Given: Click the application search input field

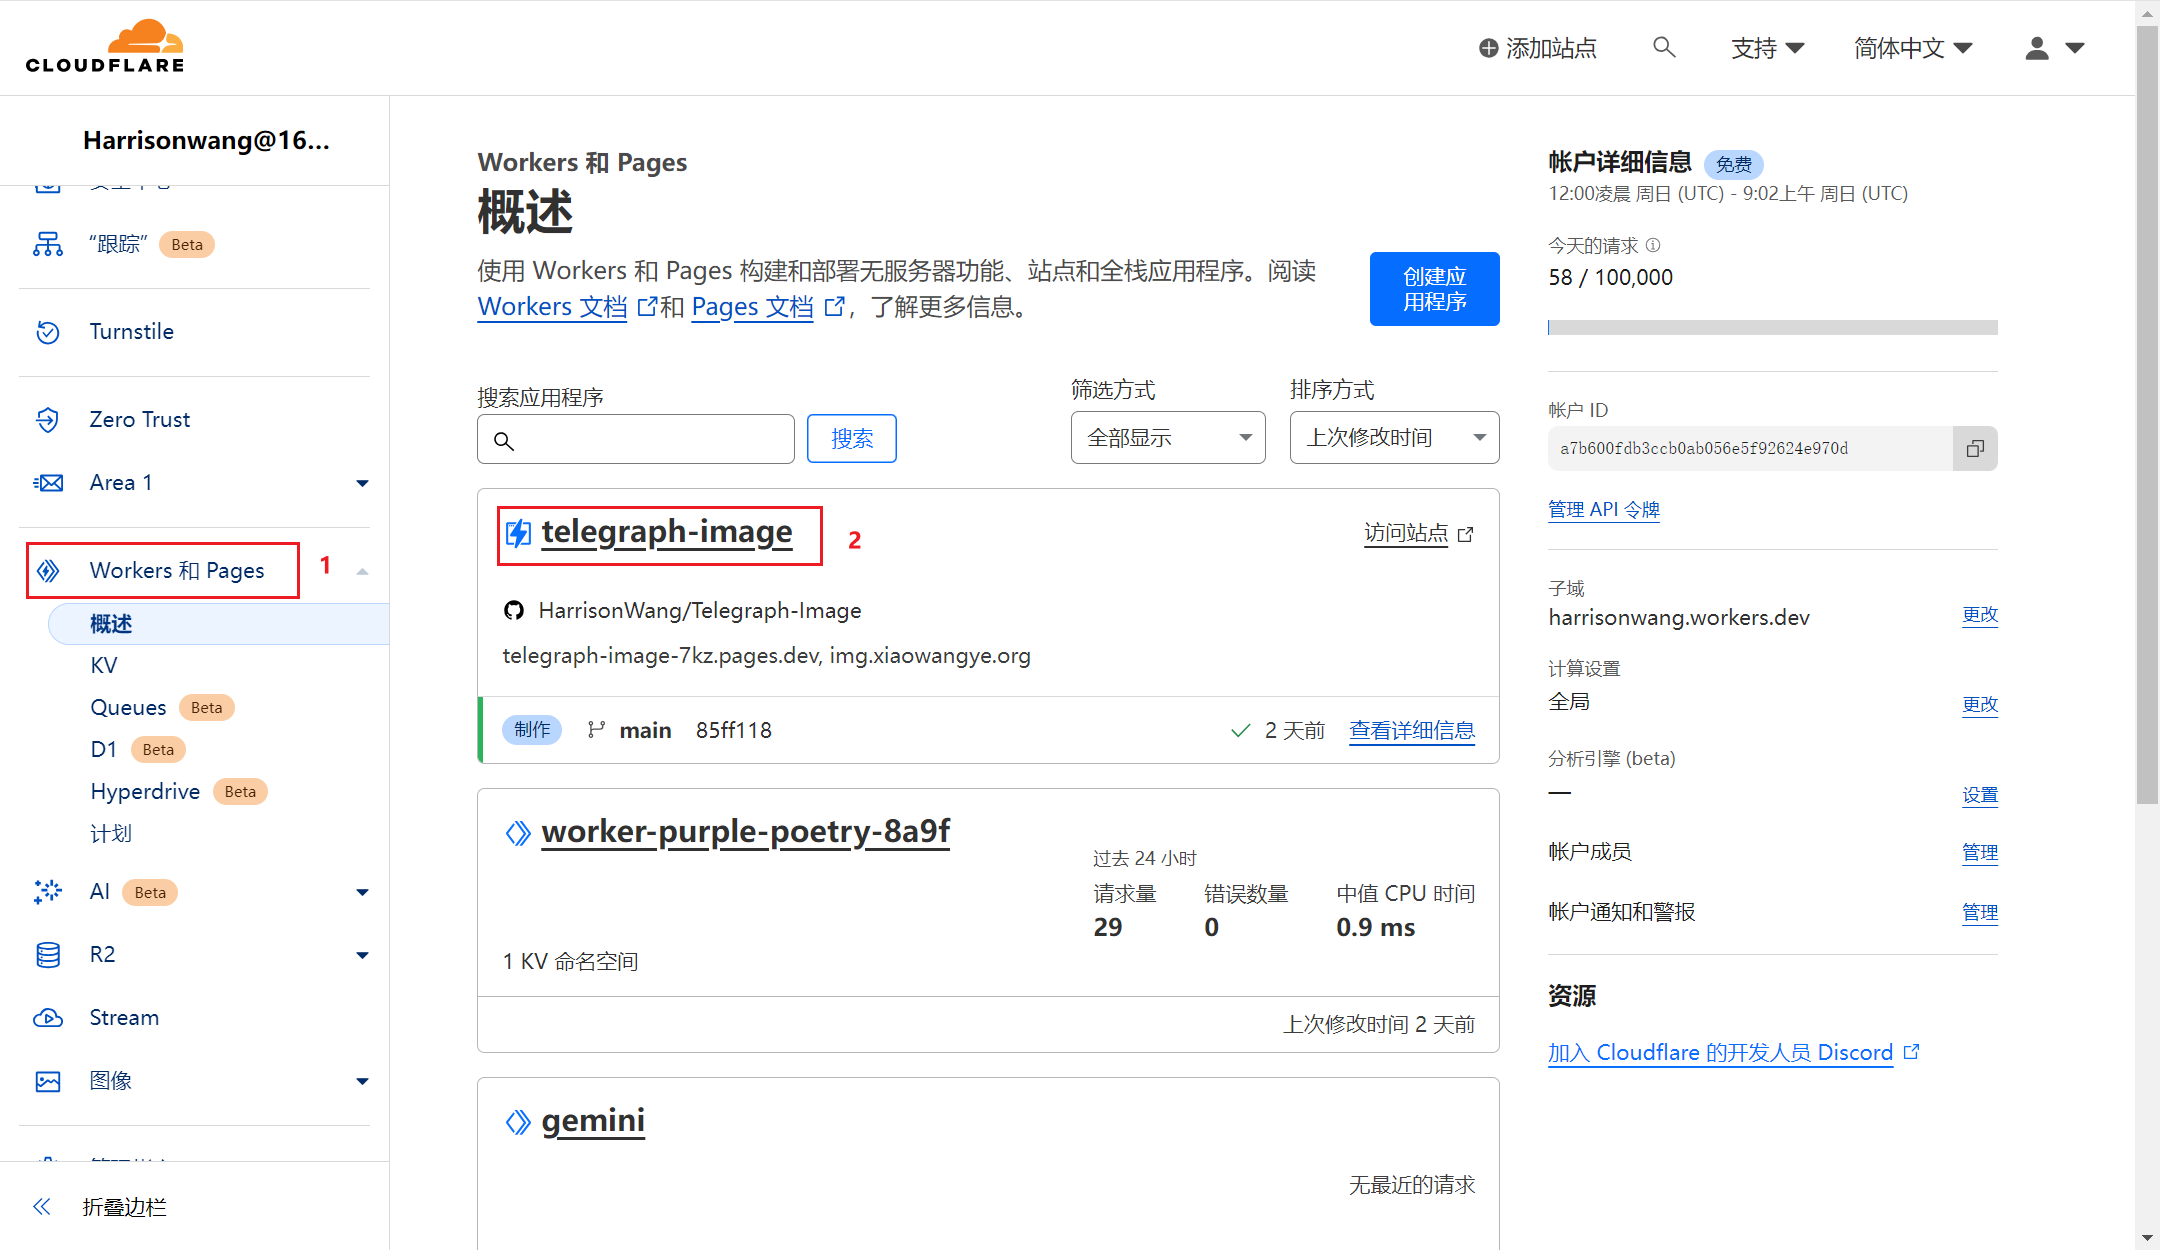Looking at the screenshot, I should click(x=650, y=440).
